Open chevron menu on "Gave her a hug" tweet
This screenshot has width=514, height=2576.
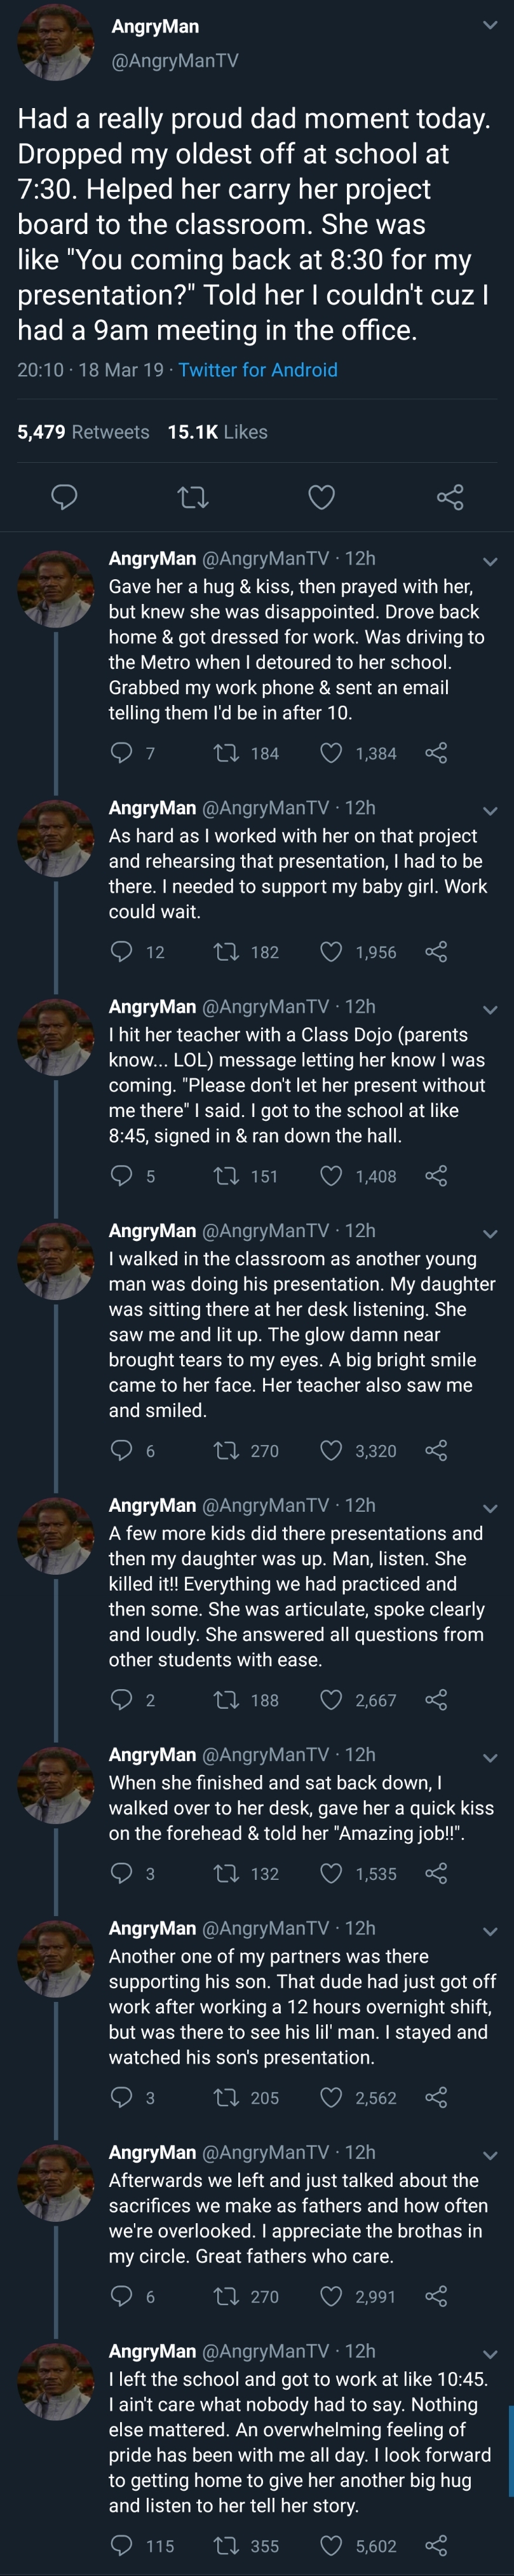click(x=490, y=561)
